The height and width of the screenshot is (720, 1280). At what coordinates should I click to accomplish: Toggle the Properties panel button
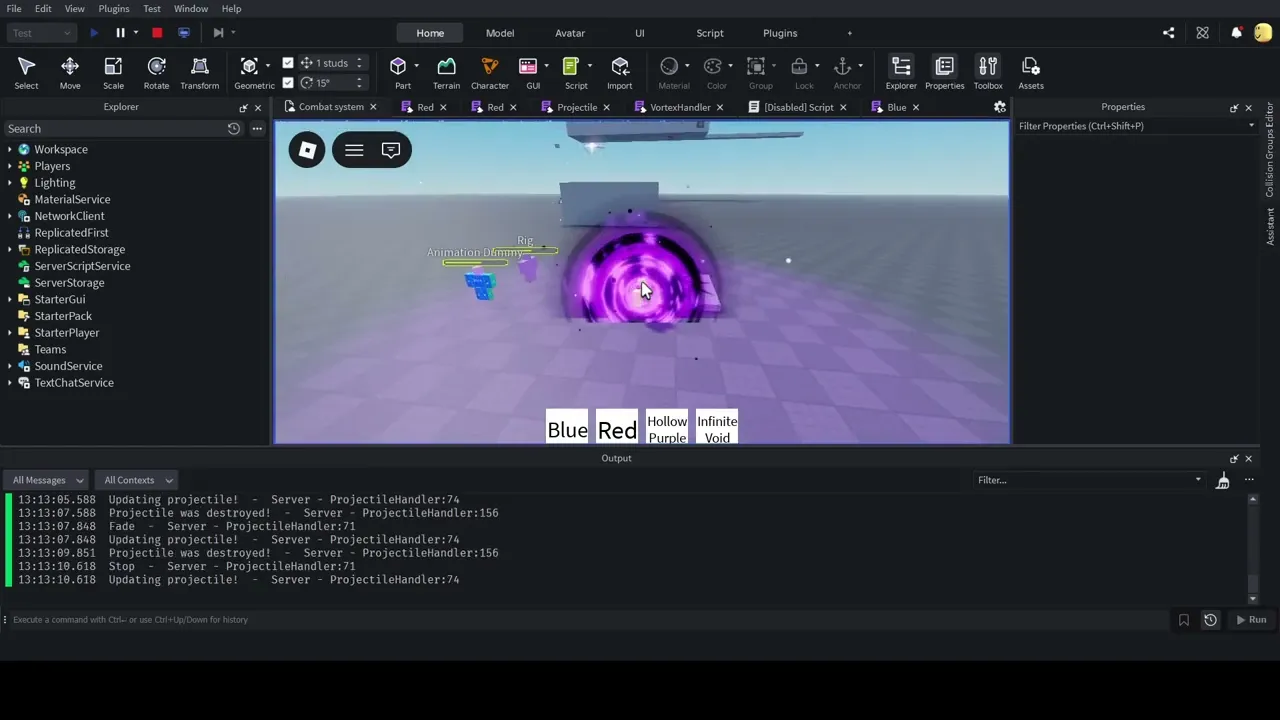tap(944, 72)
